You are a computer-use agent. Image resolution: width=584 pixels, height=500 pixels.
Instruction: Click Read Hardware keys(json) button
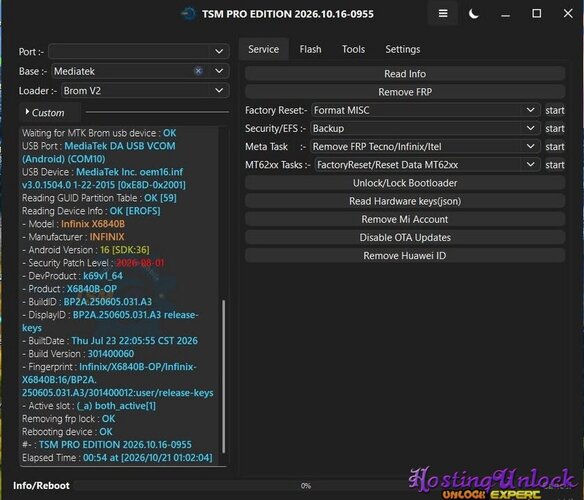coord(405,201)
